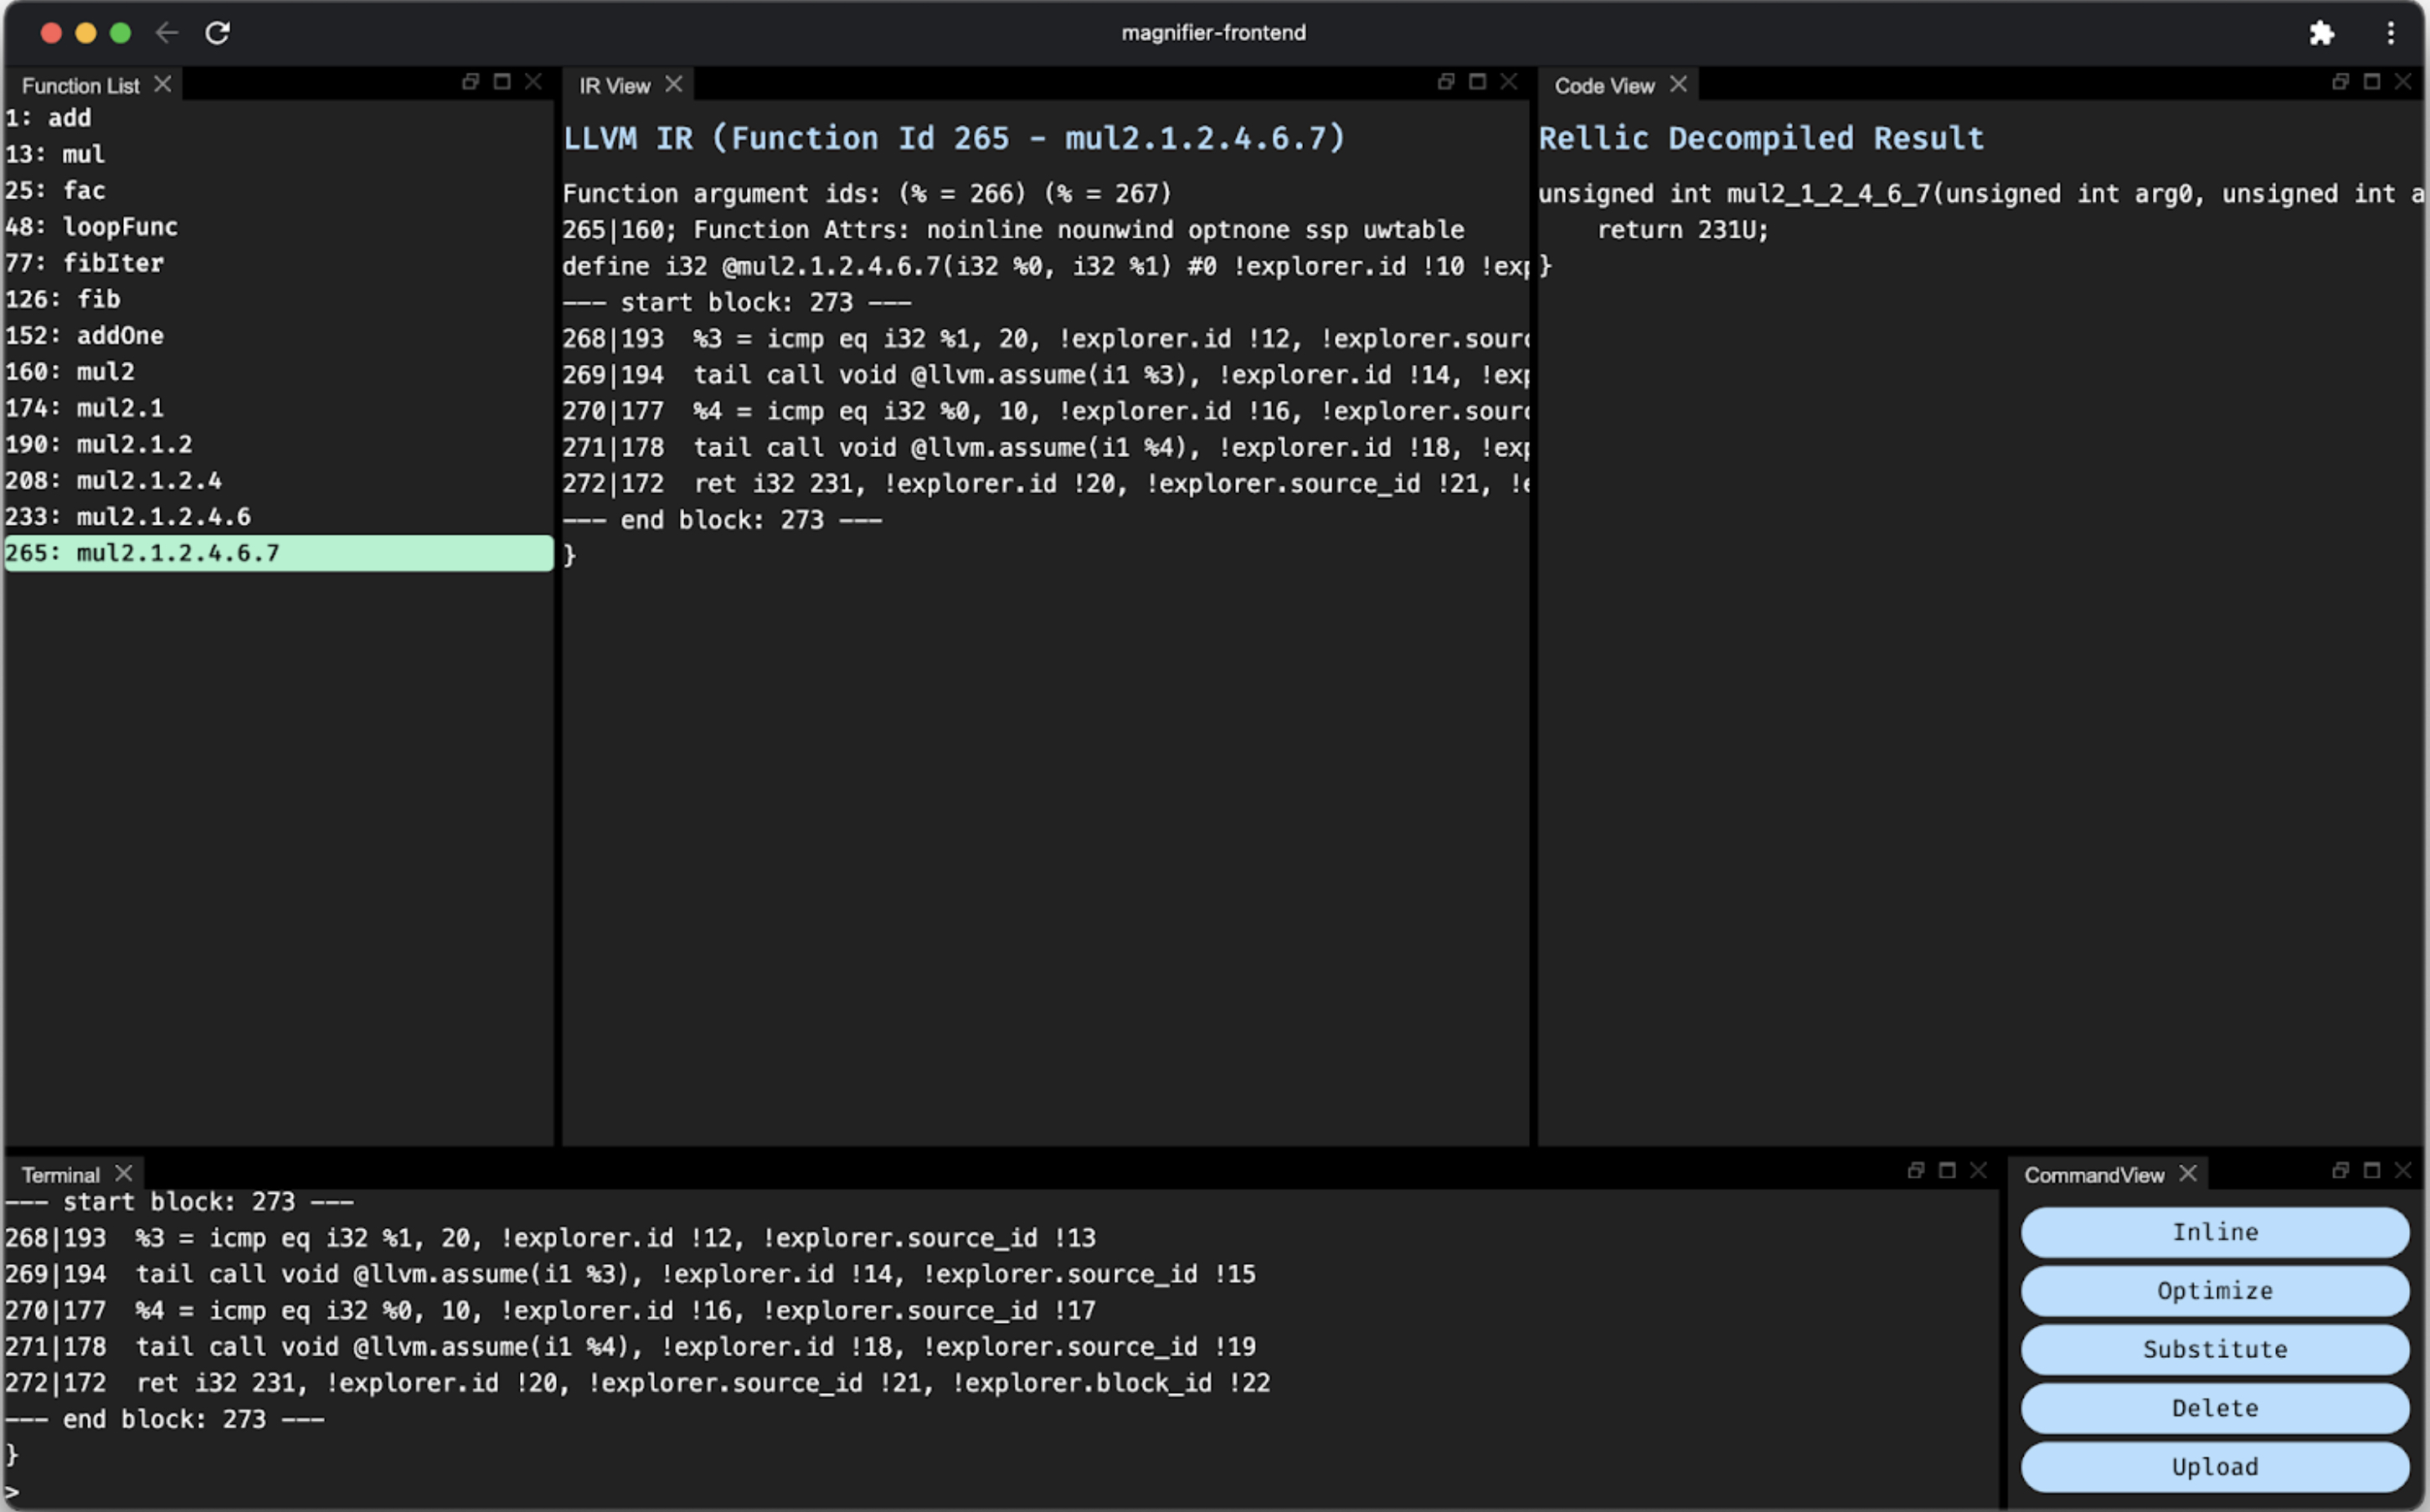The width and height of the screenshot is (2430, 1512).
Task: Select the Terminal tab
Action: click(x=60, y=1175)
